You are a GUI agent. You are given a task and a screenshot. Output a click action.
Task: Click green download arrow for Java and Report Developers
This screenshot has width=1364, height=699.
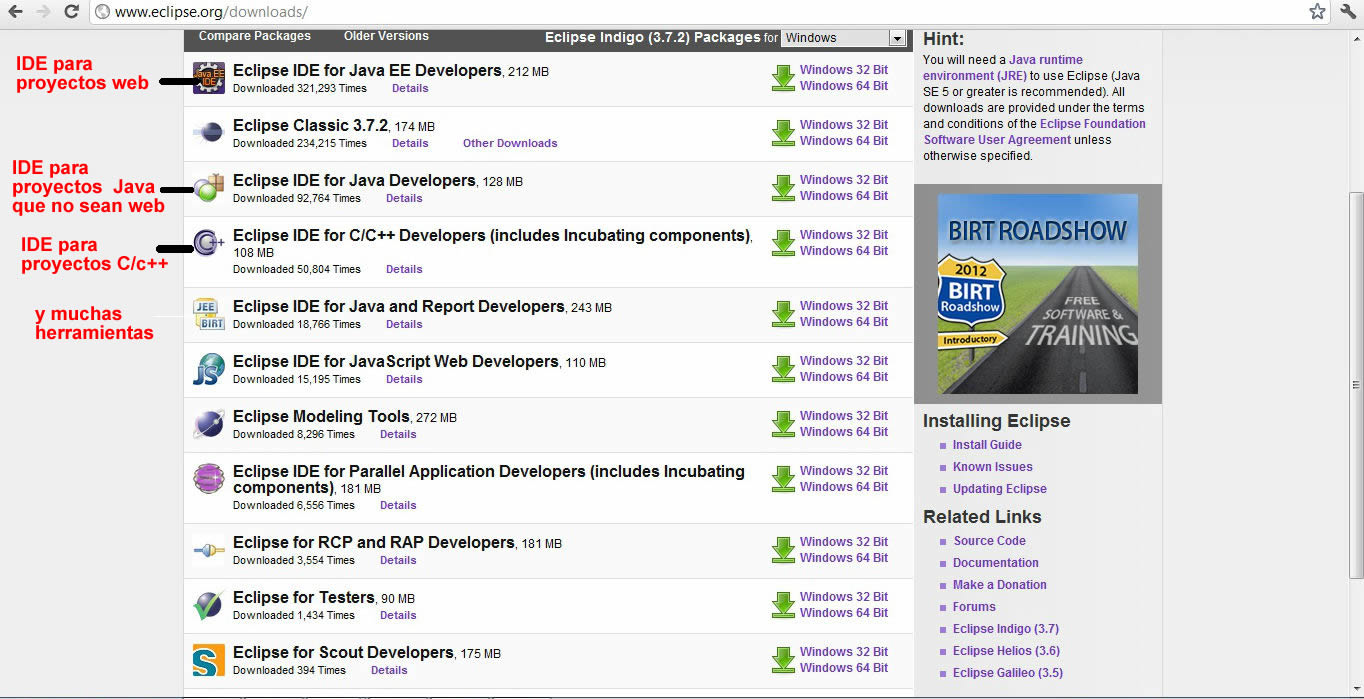[x=783, y=314]
